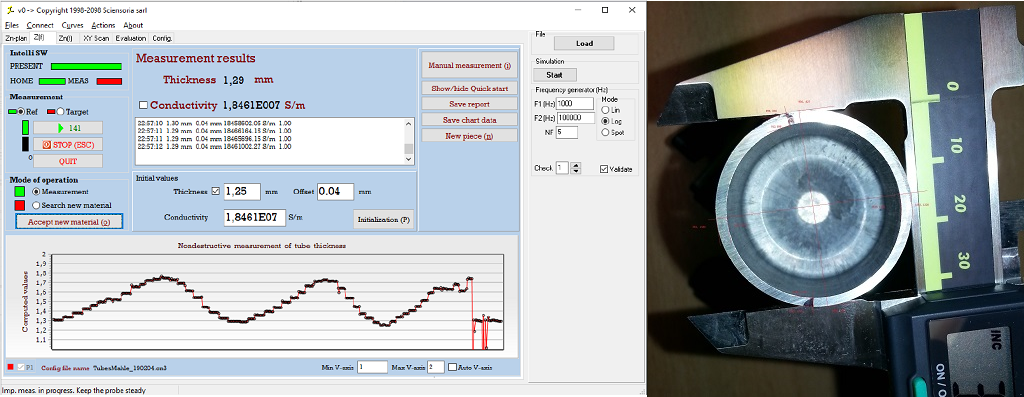Click the green PRESENT status bar
The image size is (1024, 397).
[86, 66]
